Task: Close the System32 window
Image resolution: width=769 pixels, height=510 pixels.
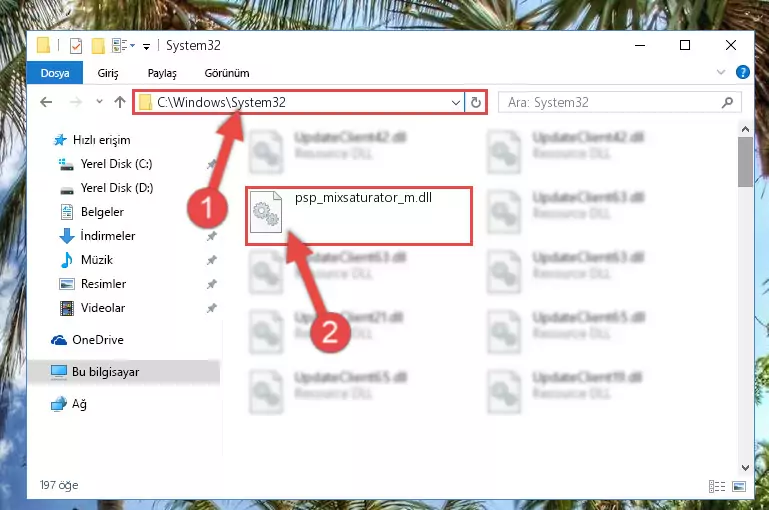Action: [x=730, y=46]
